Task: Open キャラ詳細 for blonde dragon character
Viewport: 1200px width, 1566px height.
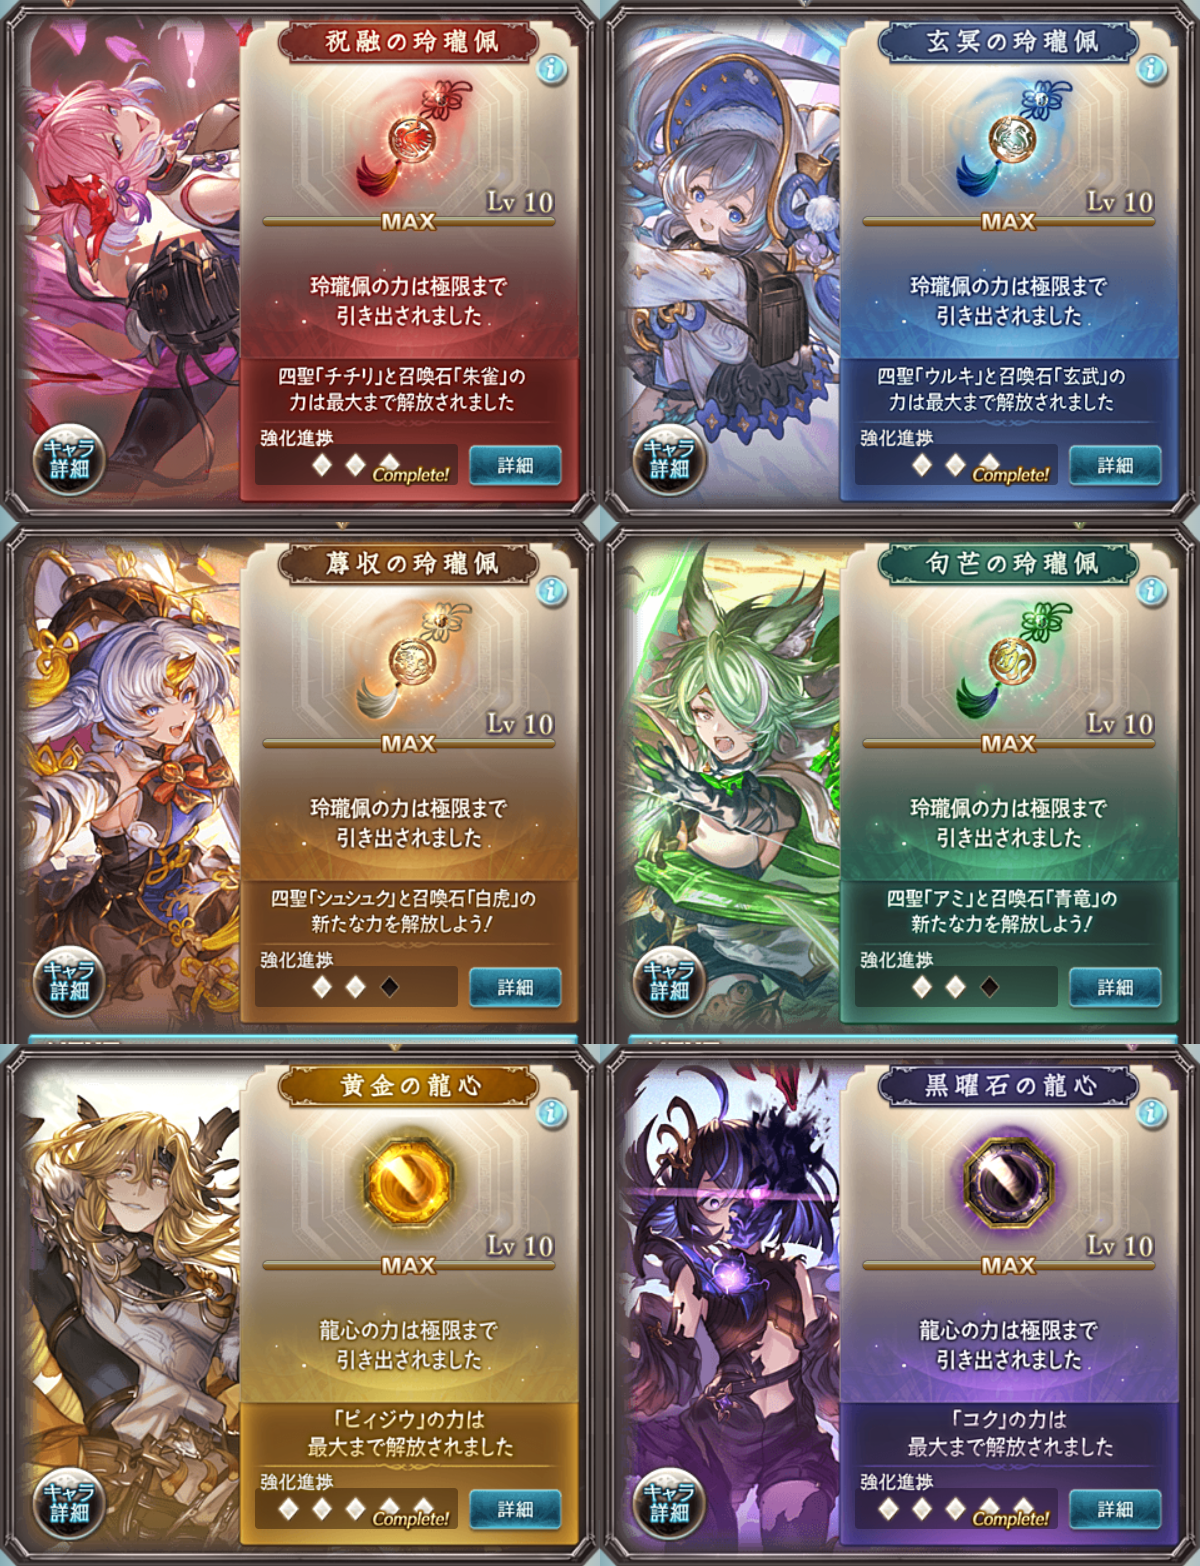Action: click(69, 1504)
